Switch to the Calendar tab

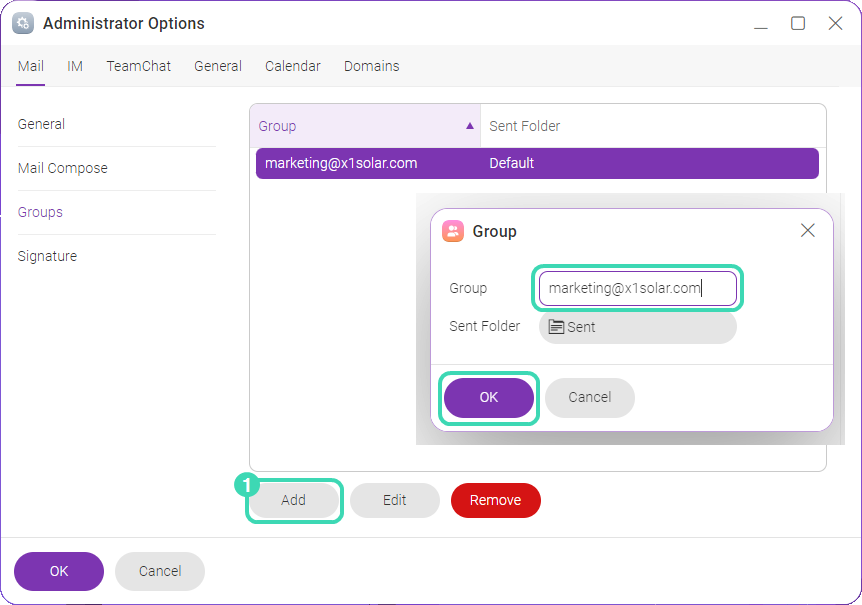click(x=292, y=66)
